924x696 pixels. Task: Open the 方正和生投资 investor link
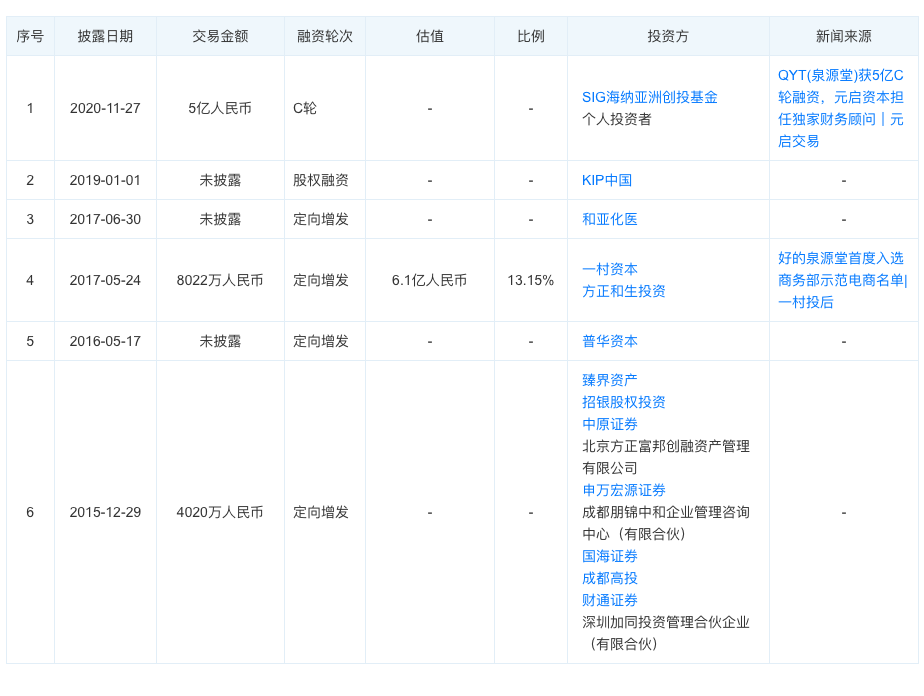click(x=623, y=291)
